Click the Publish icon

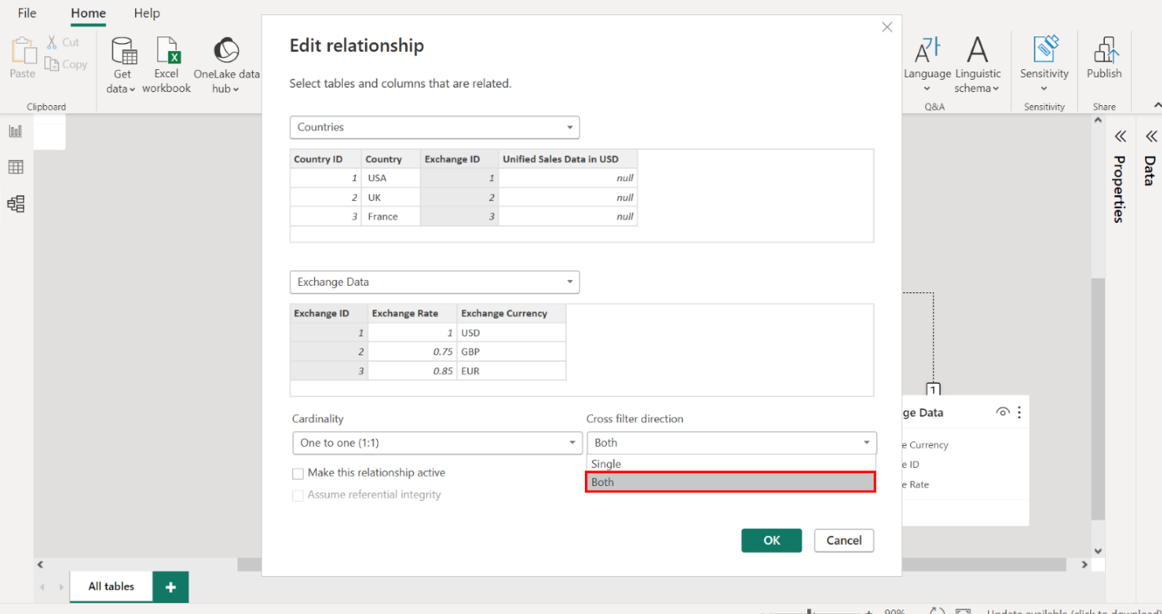(1104, 52)
